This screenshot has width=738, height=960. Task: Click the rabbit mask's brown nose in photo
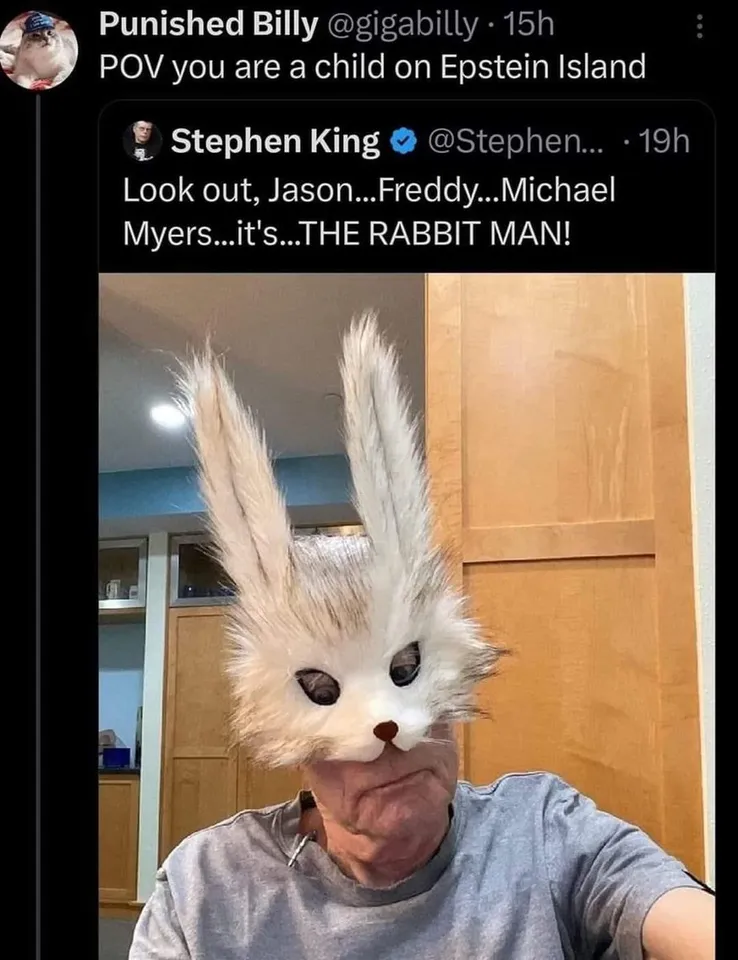point(385,730)
